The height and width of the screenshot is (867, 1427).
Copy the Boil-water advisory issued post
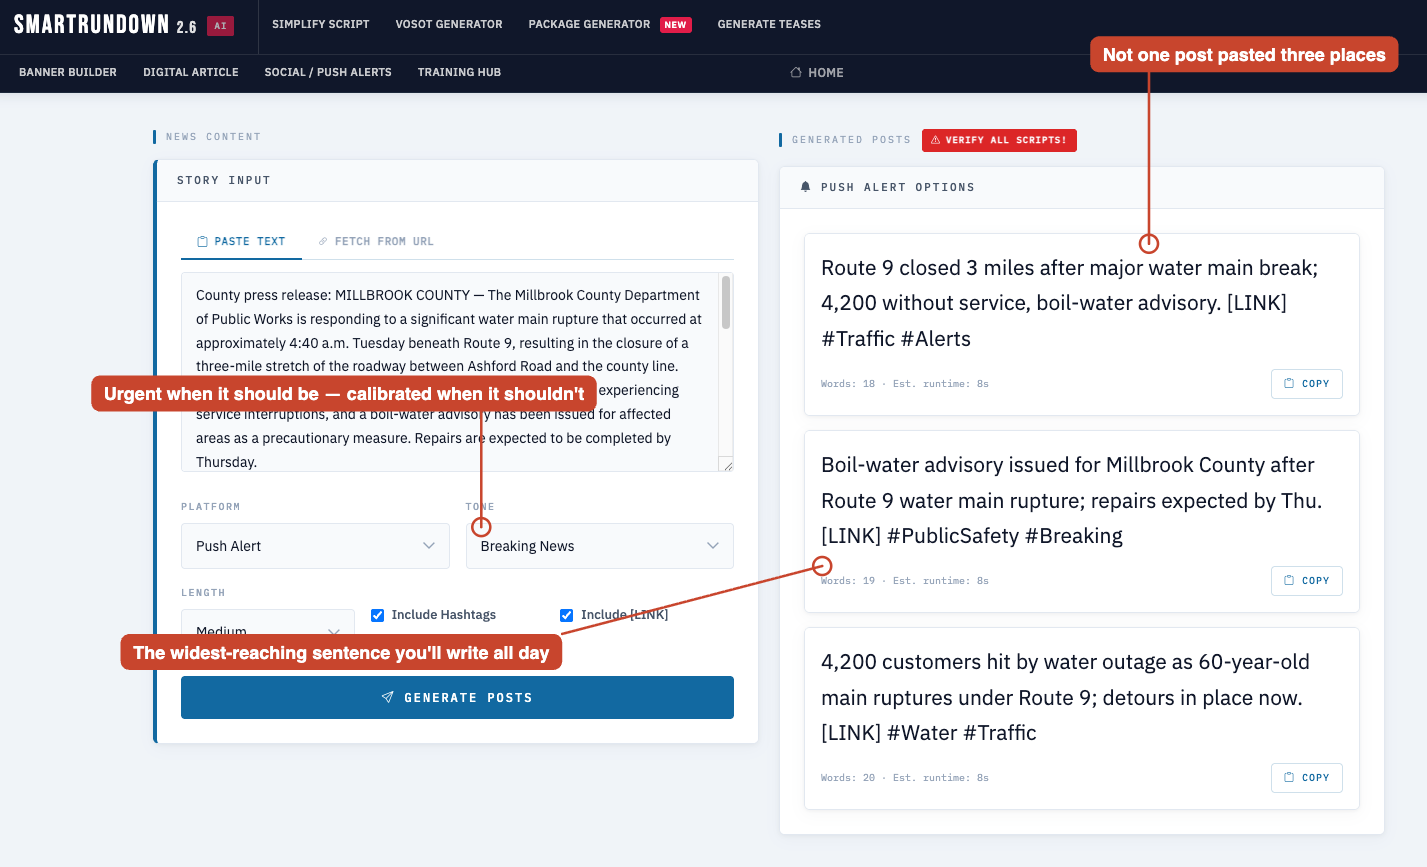pyautogui.click(x=1307, y=581)
